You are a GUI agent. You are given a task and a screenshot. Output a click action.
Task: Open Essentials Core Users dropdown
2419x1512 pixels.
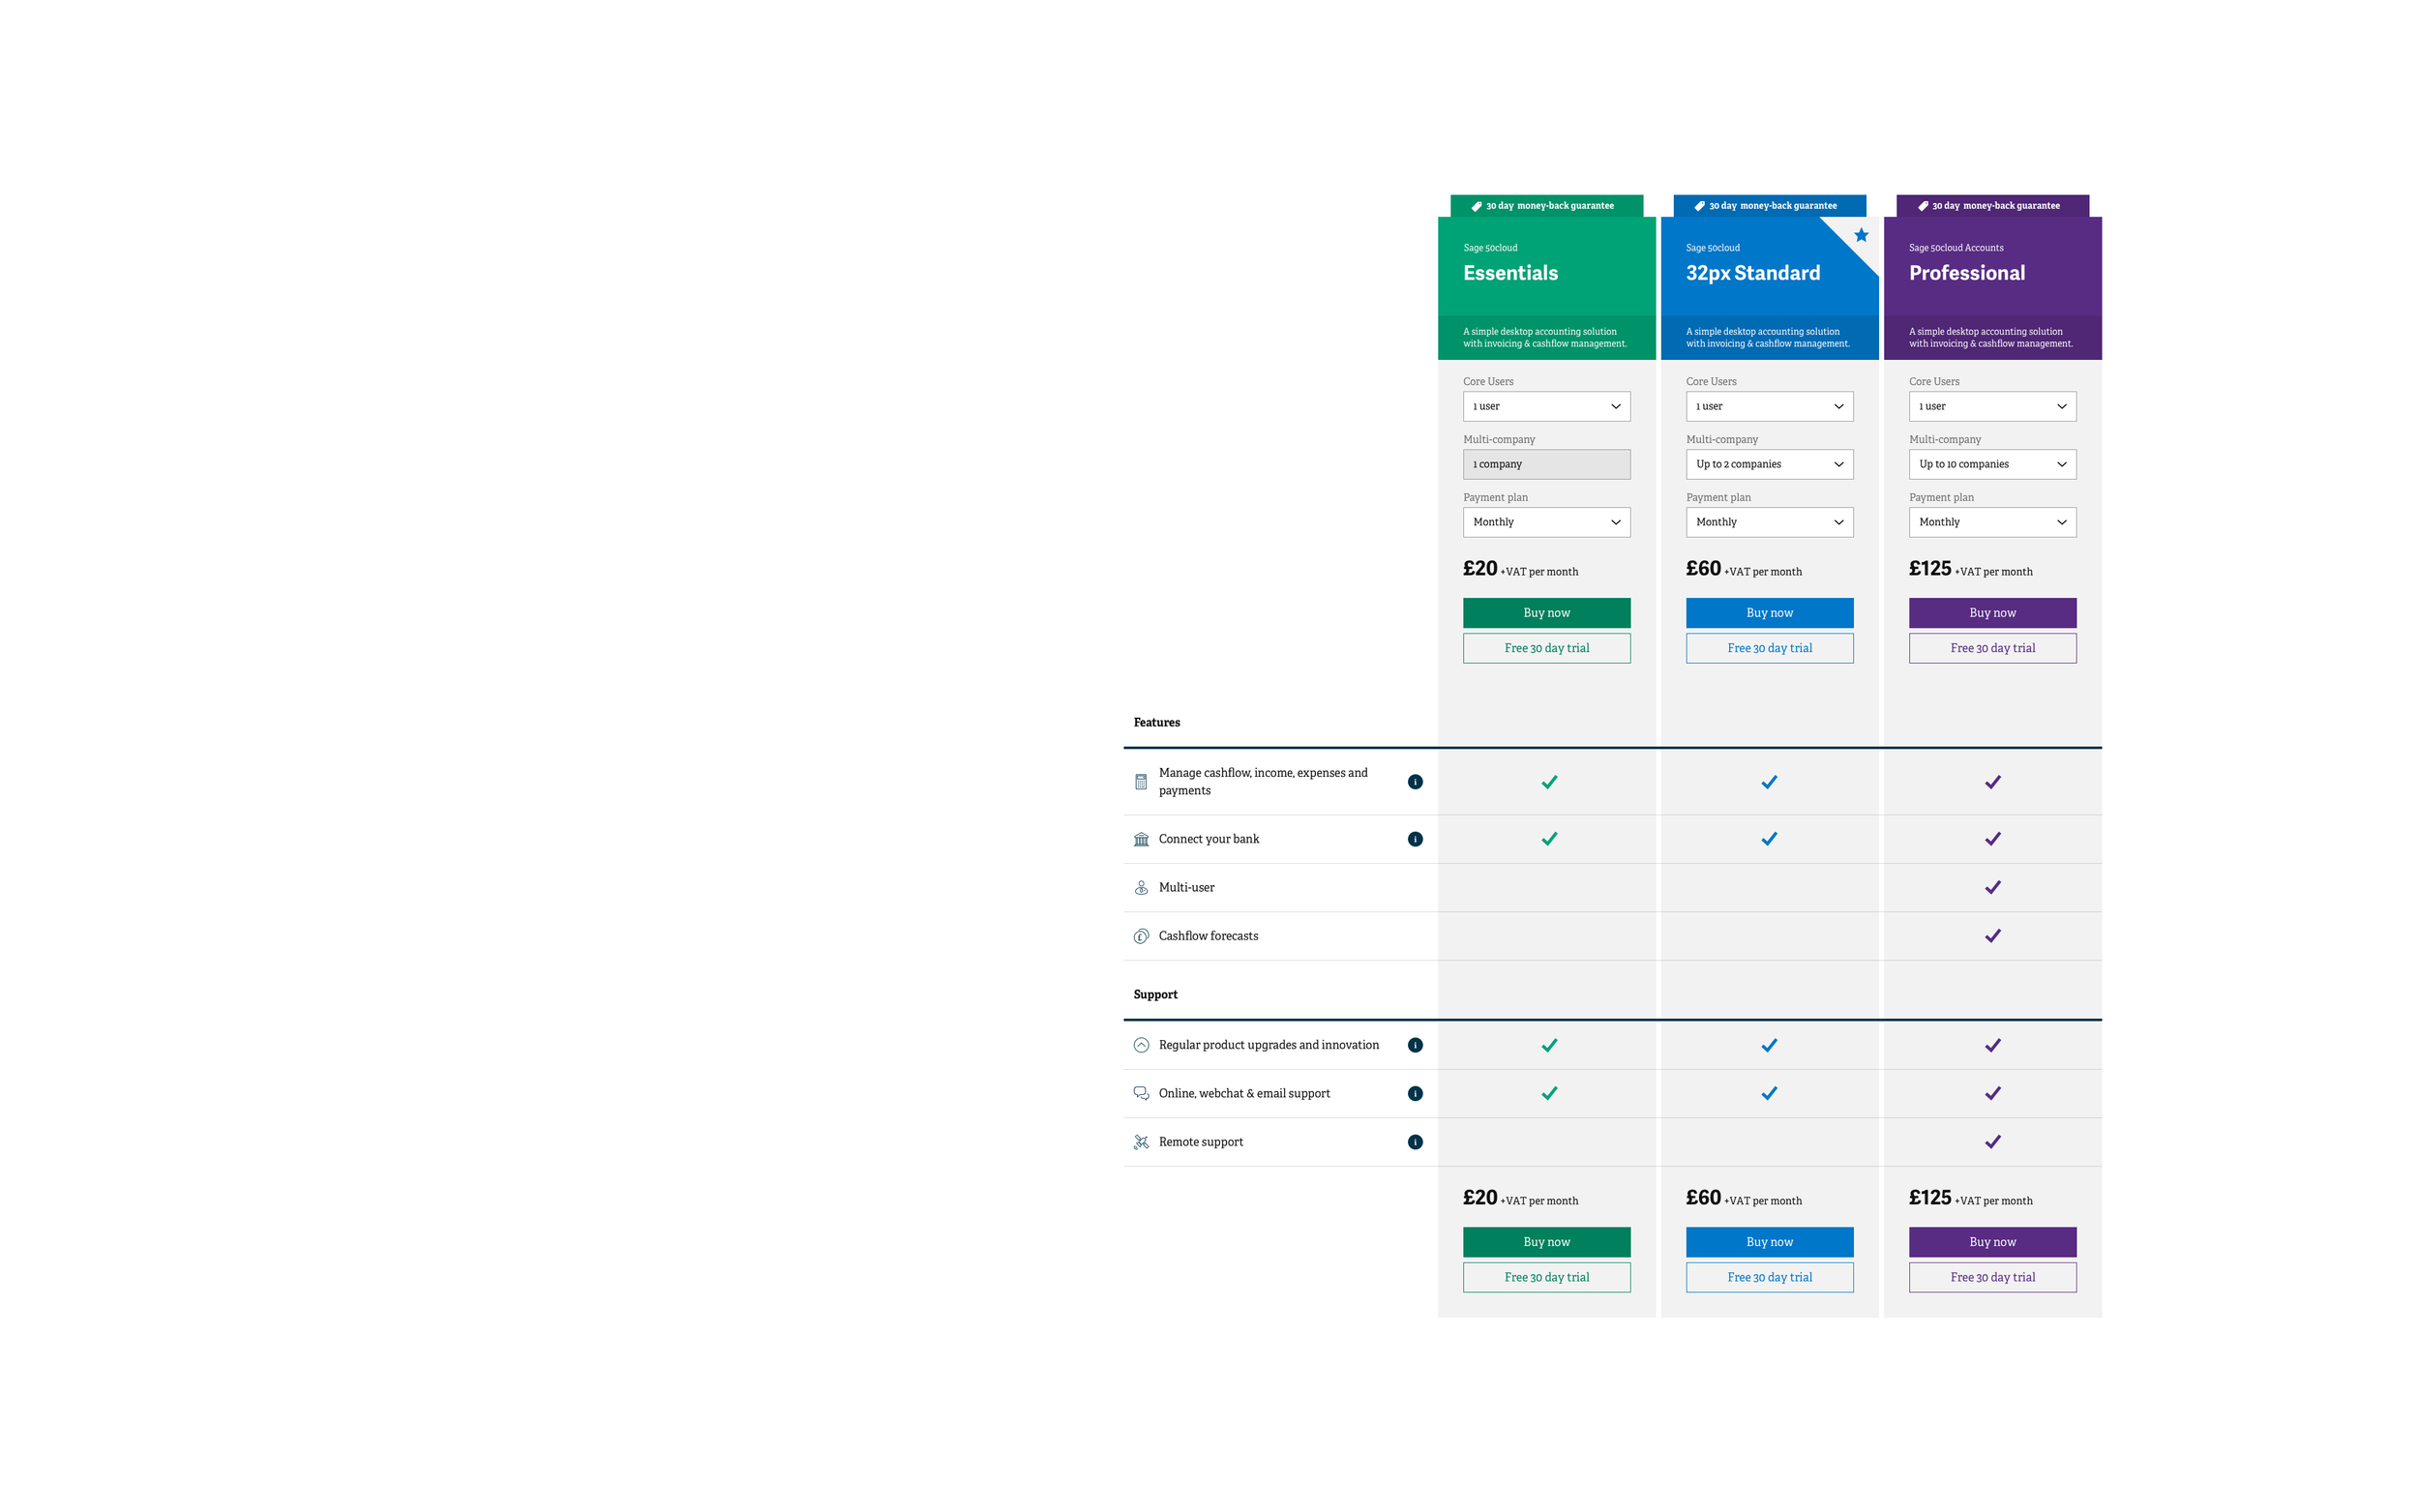[x=1546, y=406]
